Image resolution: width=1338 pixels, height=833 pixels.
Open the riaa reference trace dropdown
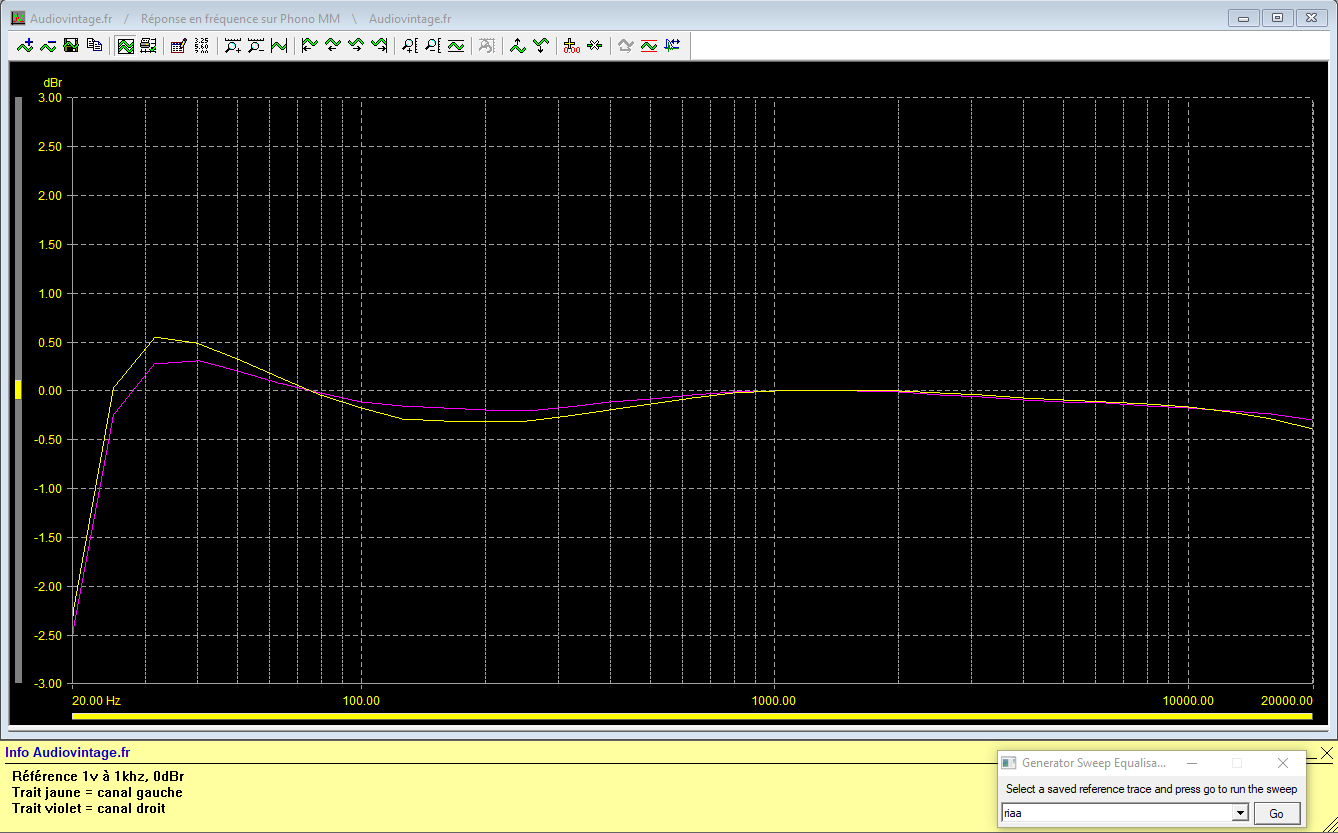tap(1241, 814)
